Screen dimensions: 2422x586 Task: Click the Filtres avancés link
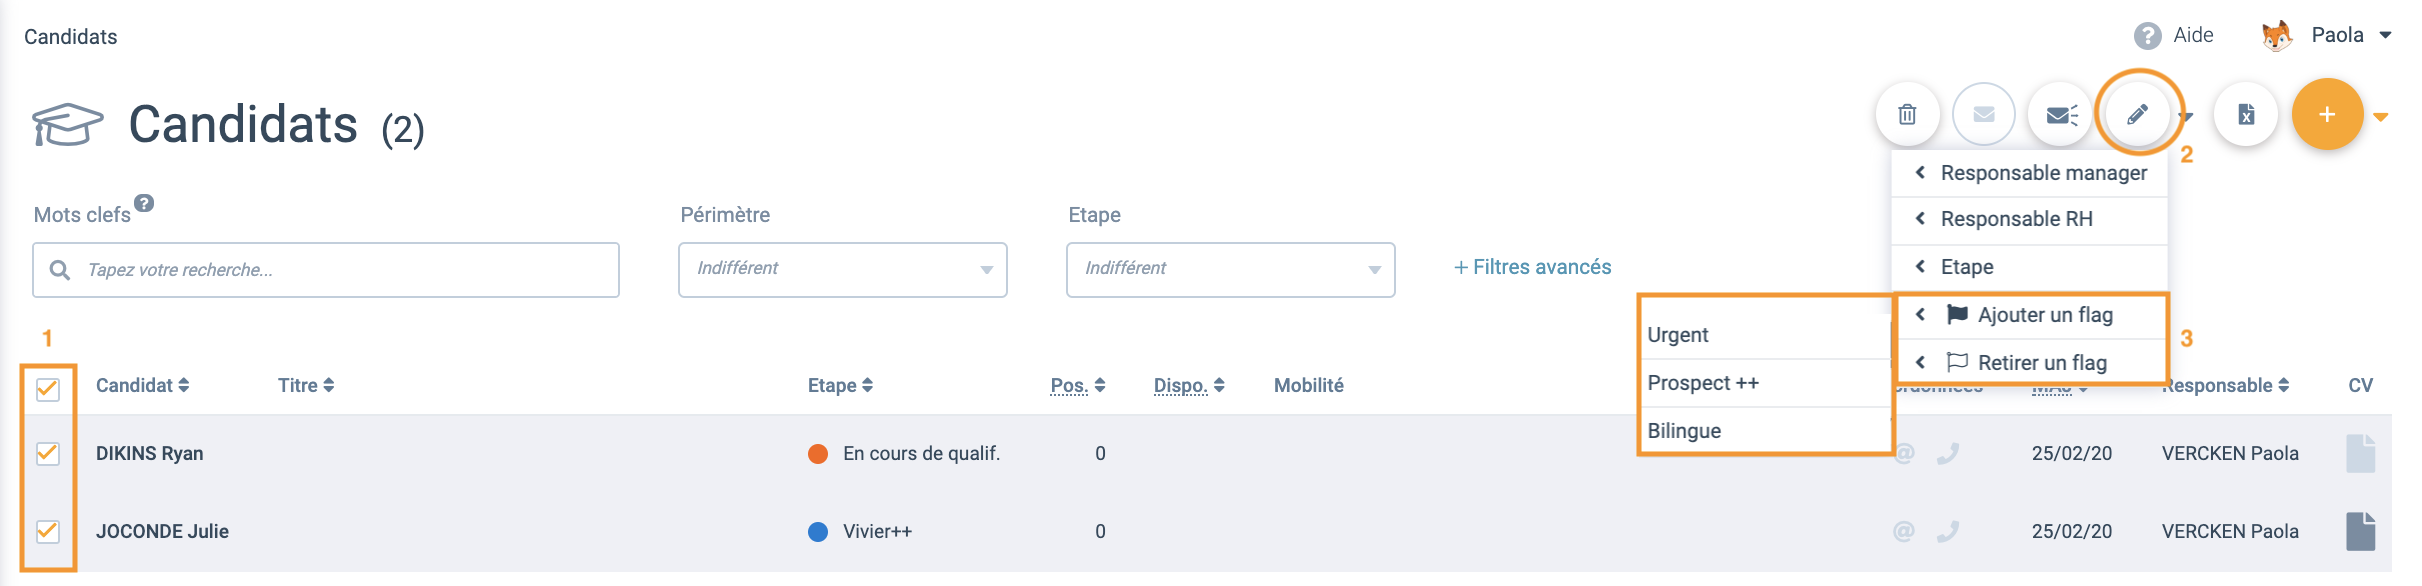1532,267
